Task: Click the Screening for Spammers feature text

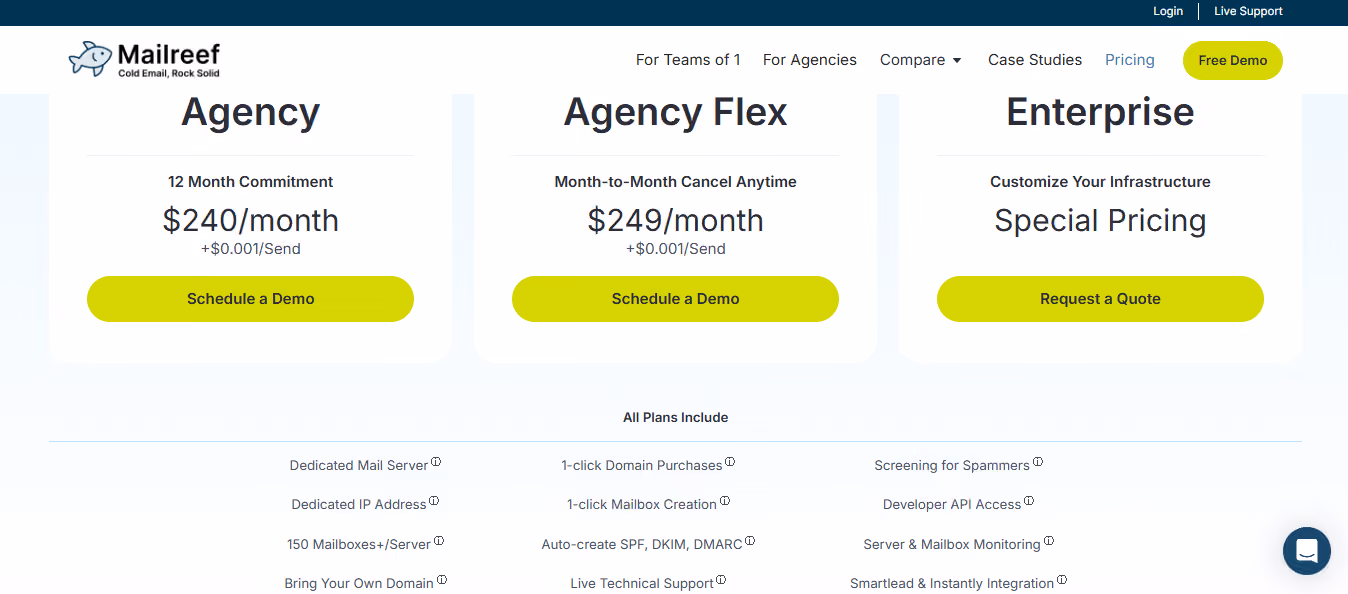Action: pyautogui.click(x=952, y=465)
